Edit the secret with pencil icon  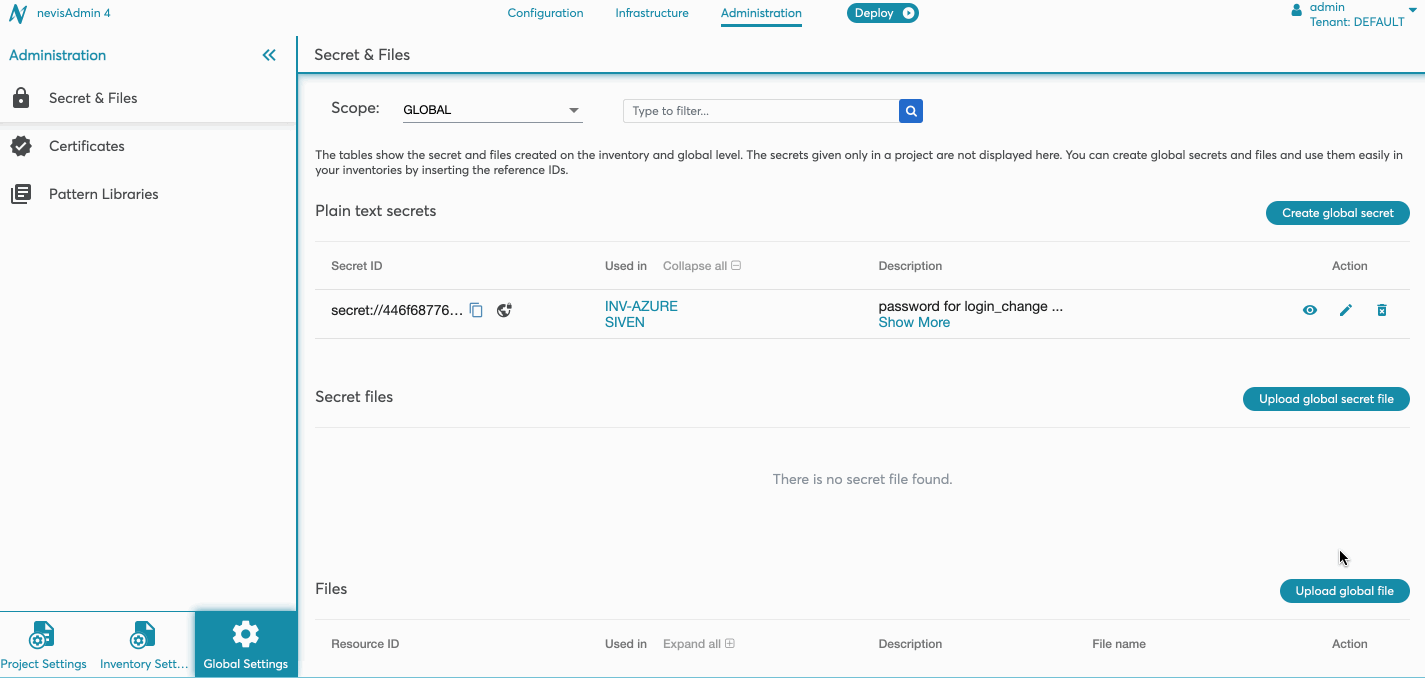[1345, 310]
